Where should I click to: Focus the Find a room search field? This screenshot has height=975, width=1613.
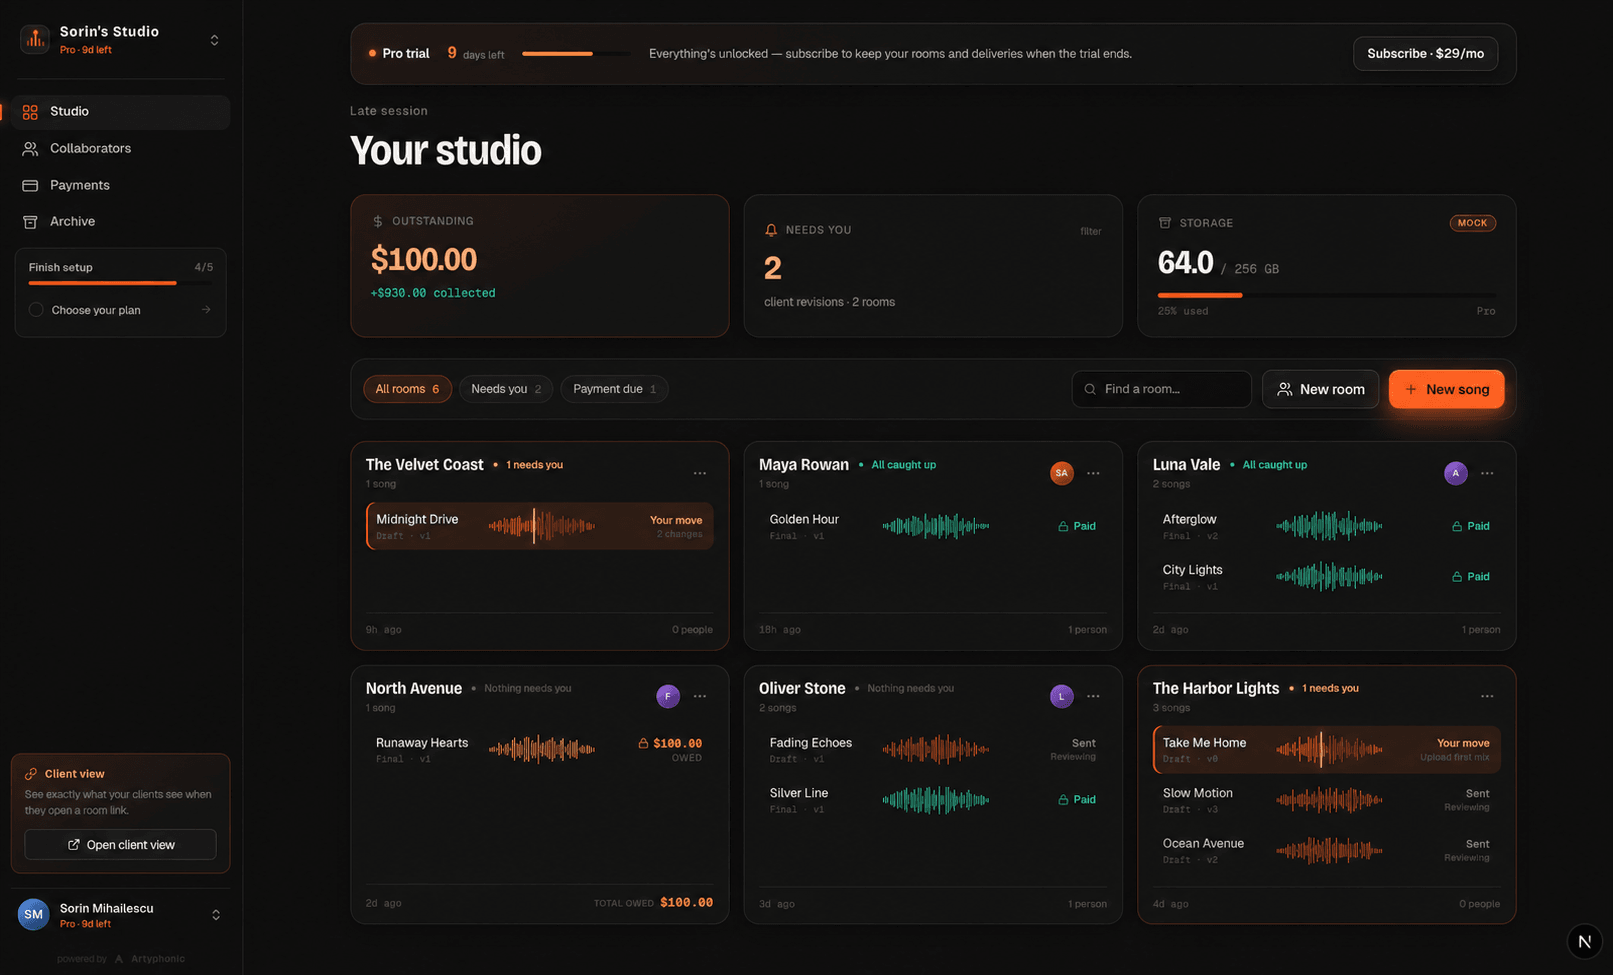tap(1161, 389)
